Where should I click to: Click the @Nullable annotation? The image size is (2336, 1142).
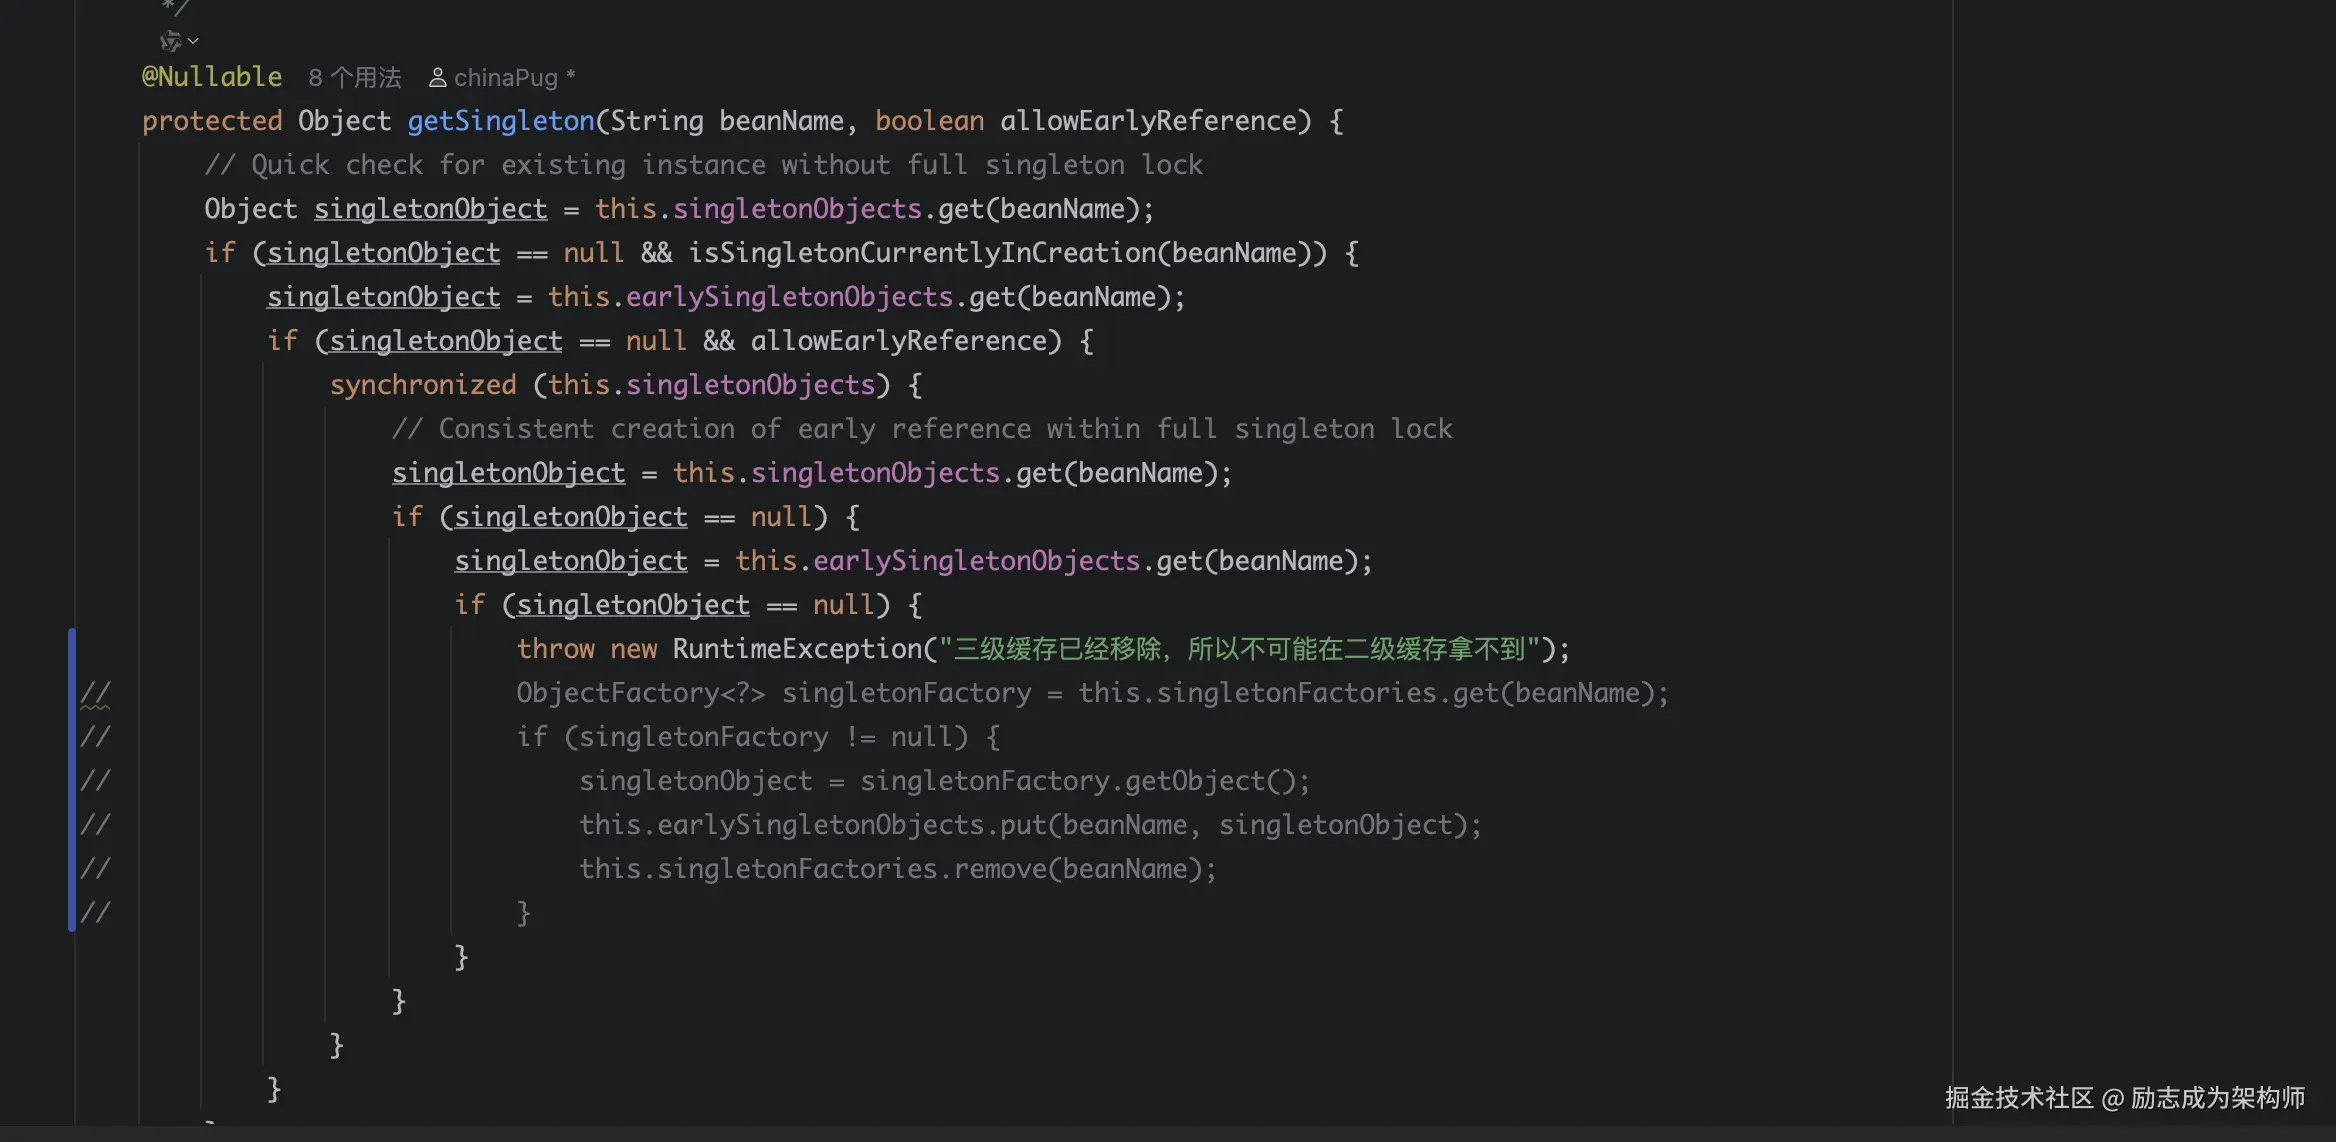[212, 77]
